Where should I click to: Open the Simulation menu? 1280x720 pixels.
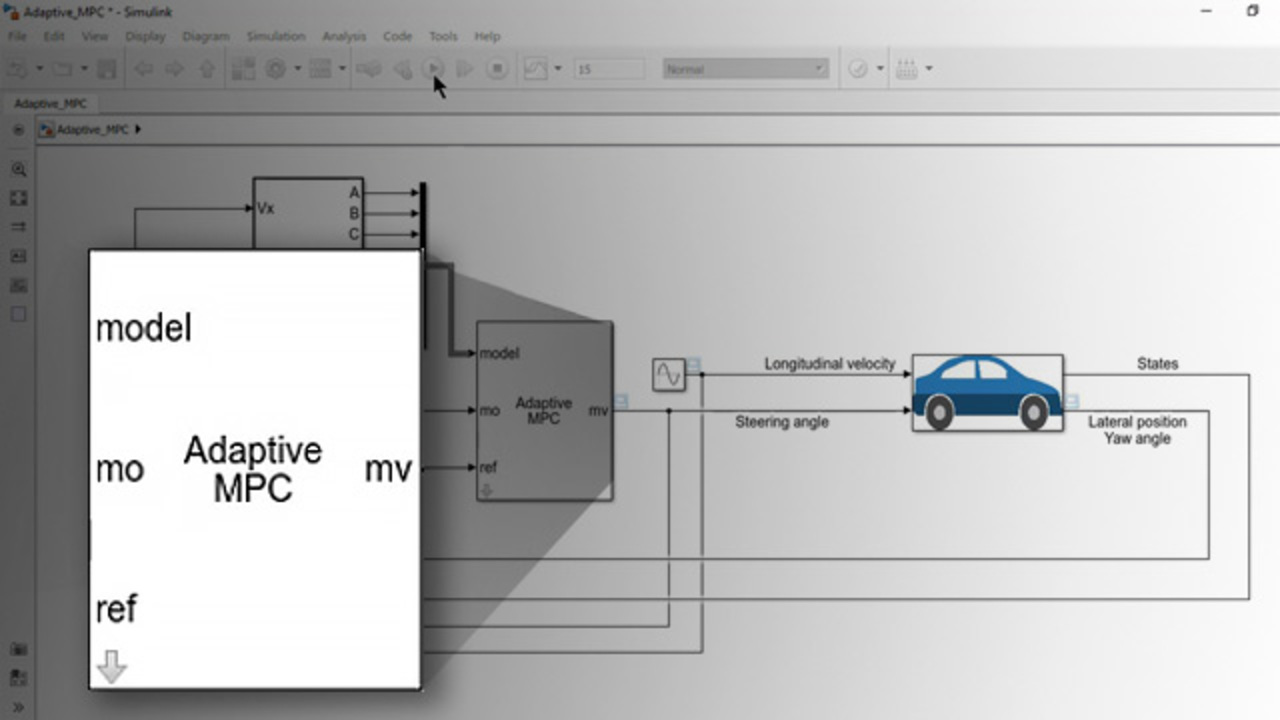point(275,36)
